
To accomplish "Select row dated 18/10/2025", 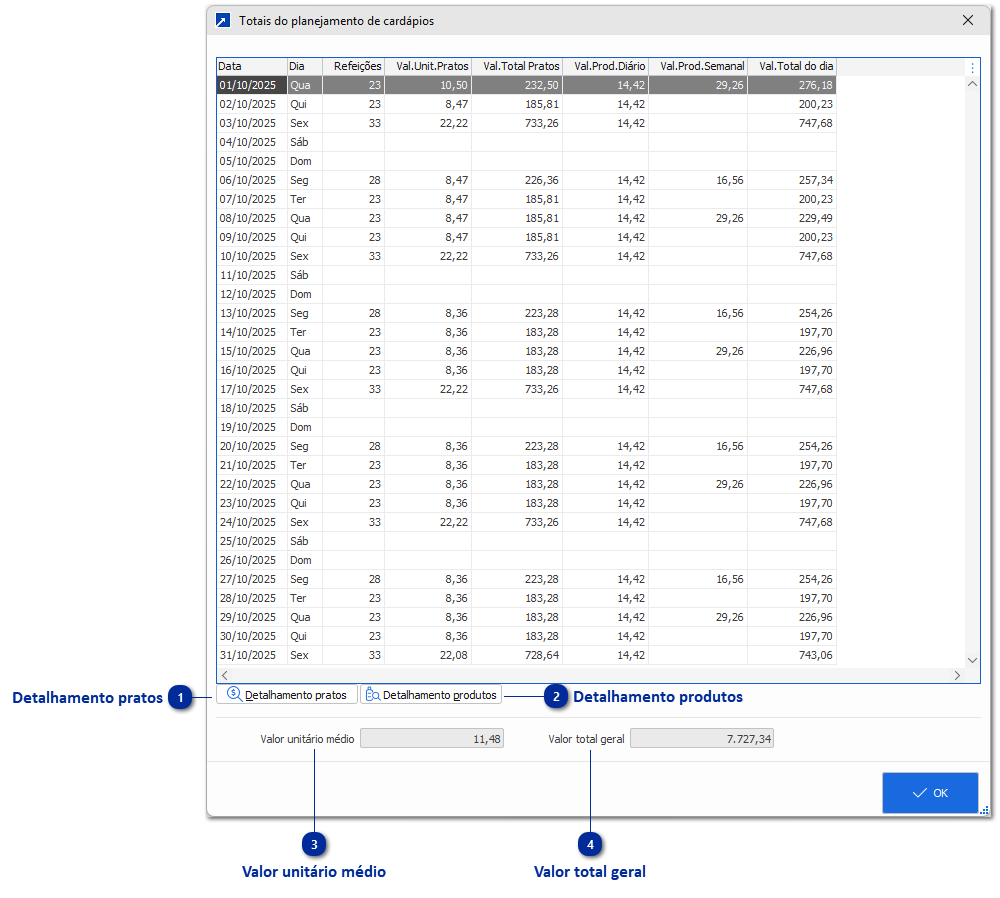I will click(x=526, y=408).
